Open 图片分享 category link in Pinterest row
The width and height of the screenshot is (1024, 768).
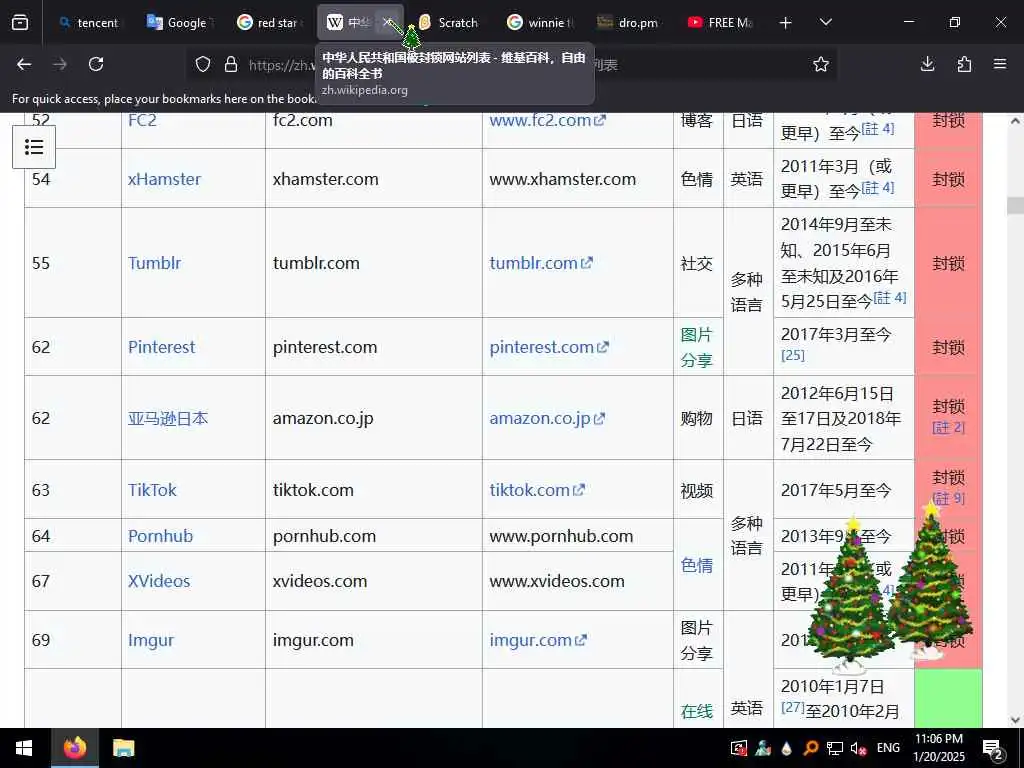click(x=696, y=347)
